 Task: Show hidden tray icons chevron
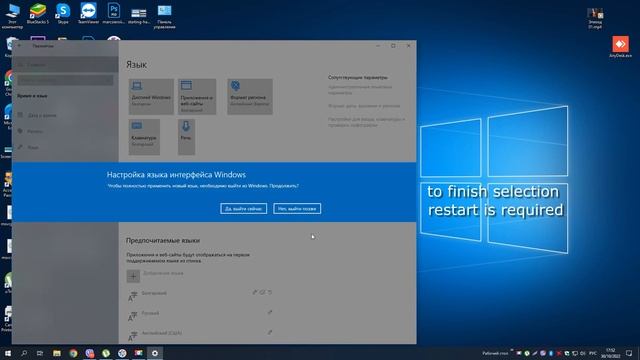[x=511, y=351]
